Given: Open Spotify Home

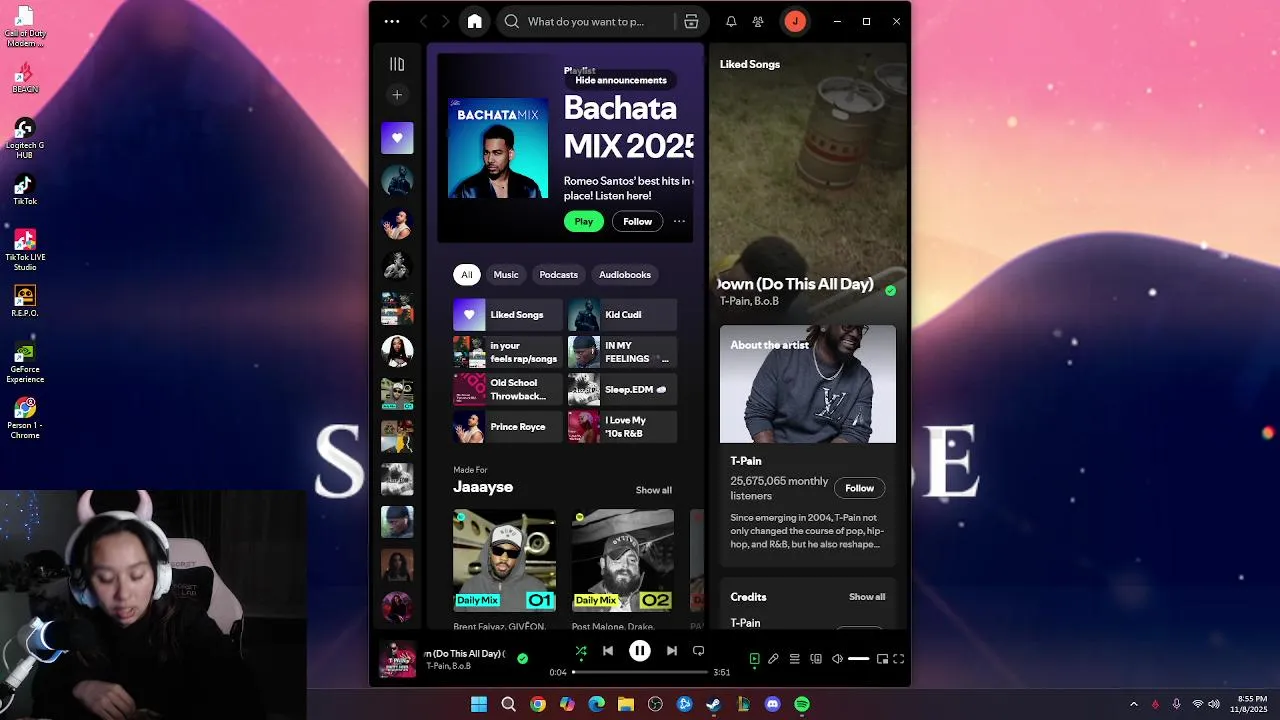Looking at the screenshot, I should (475, 21).
